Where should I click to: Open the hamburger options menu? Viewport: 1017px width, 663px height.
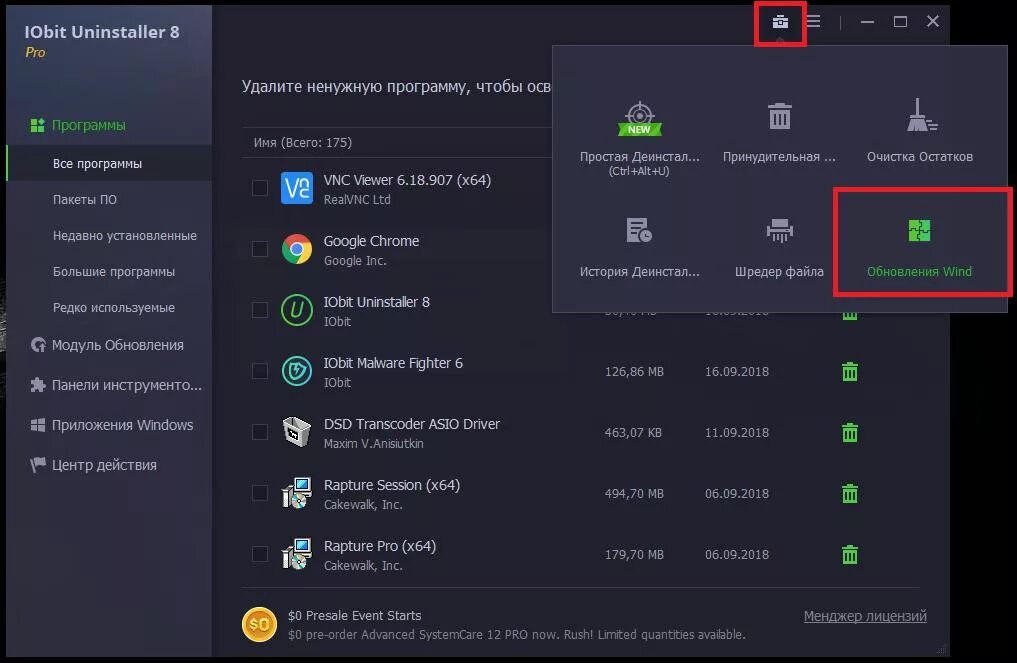point(813,22)
